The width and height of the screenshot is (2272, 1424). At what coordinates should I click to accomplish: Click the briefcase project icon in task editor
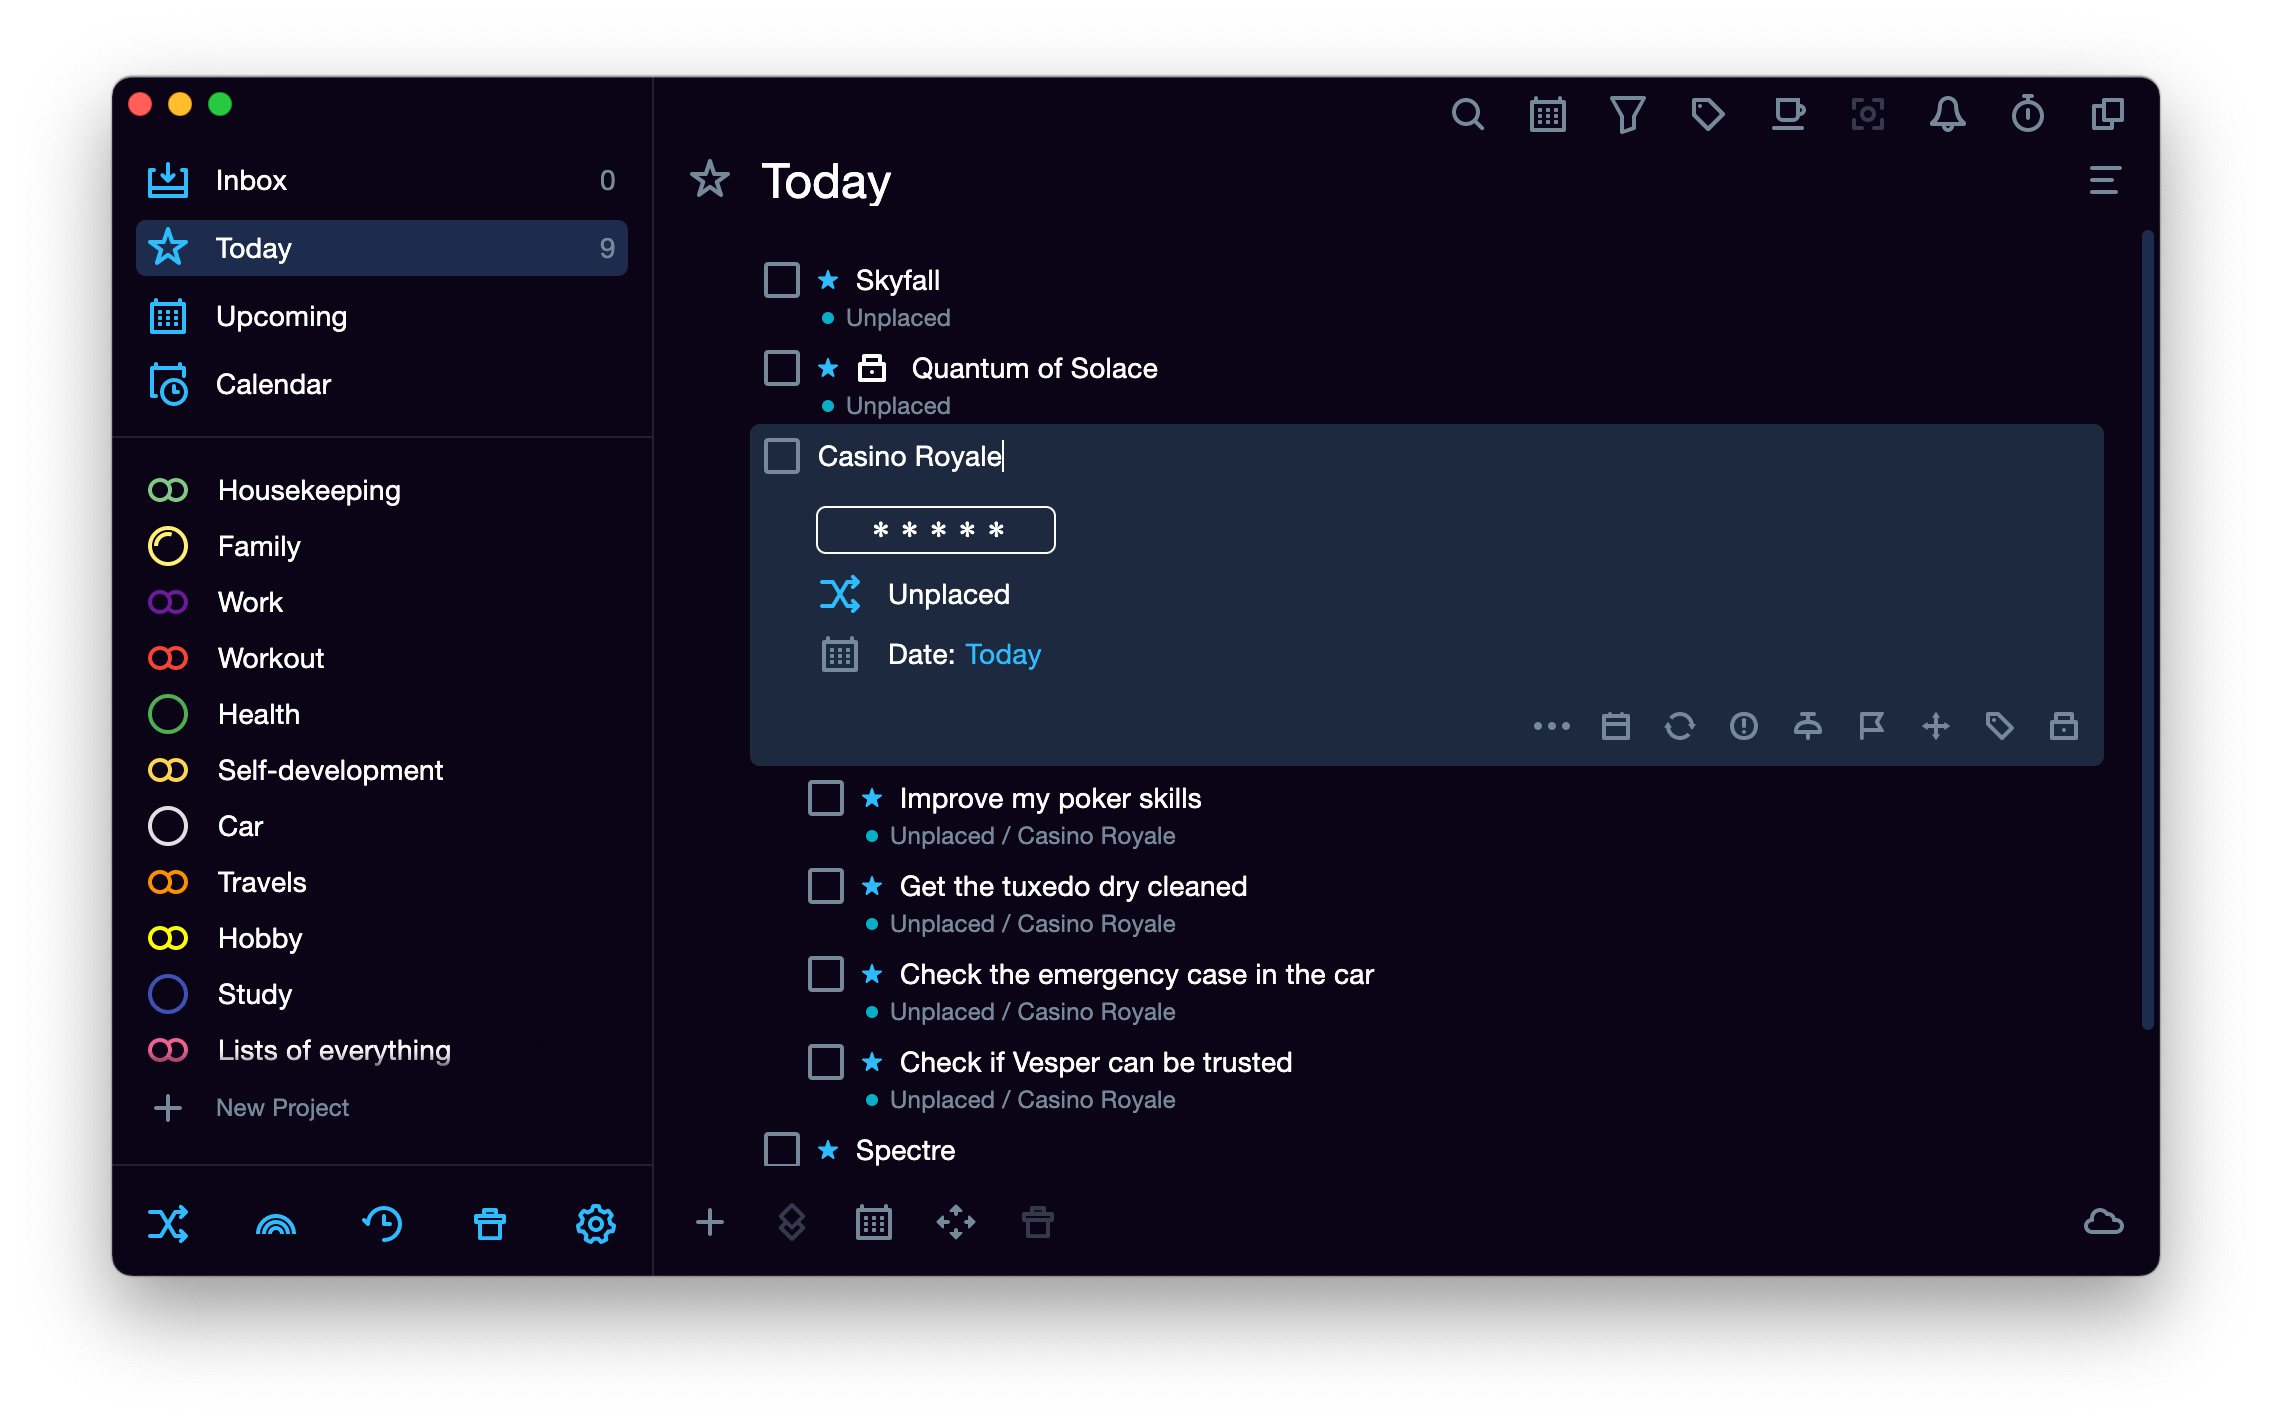2064,726
